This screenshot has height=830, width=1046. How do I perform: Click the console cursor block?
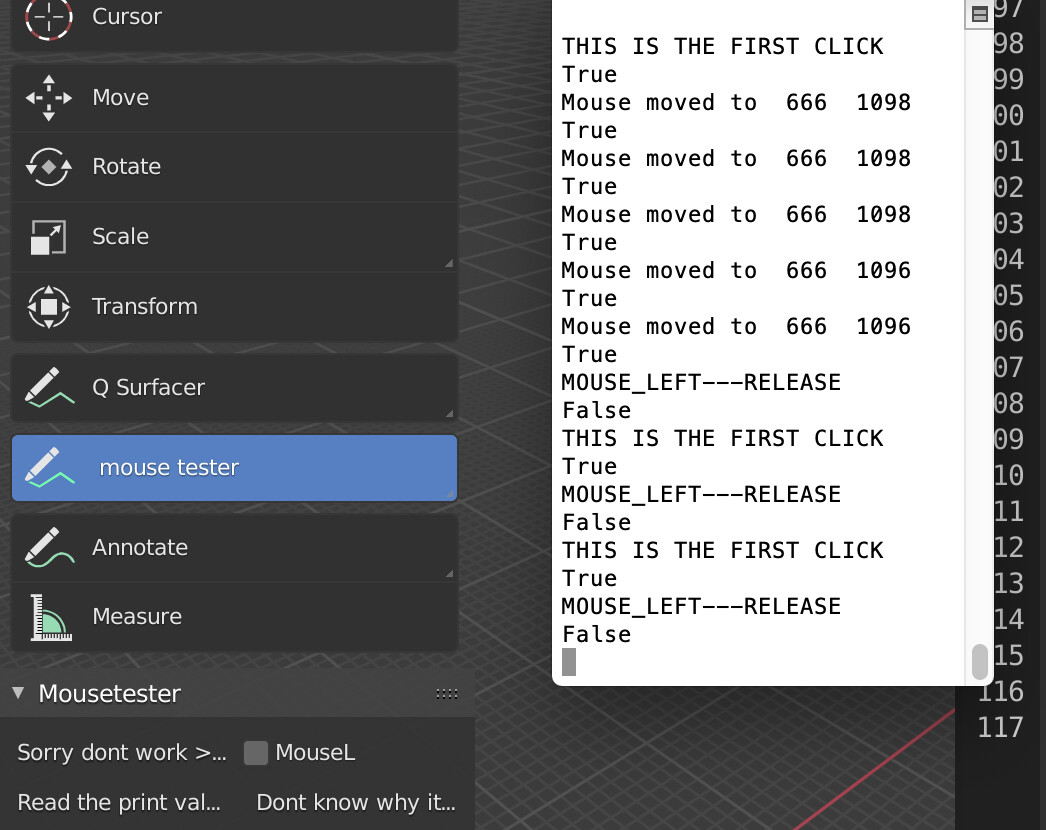pyautogui.click(x=569, y=662)
